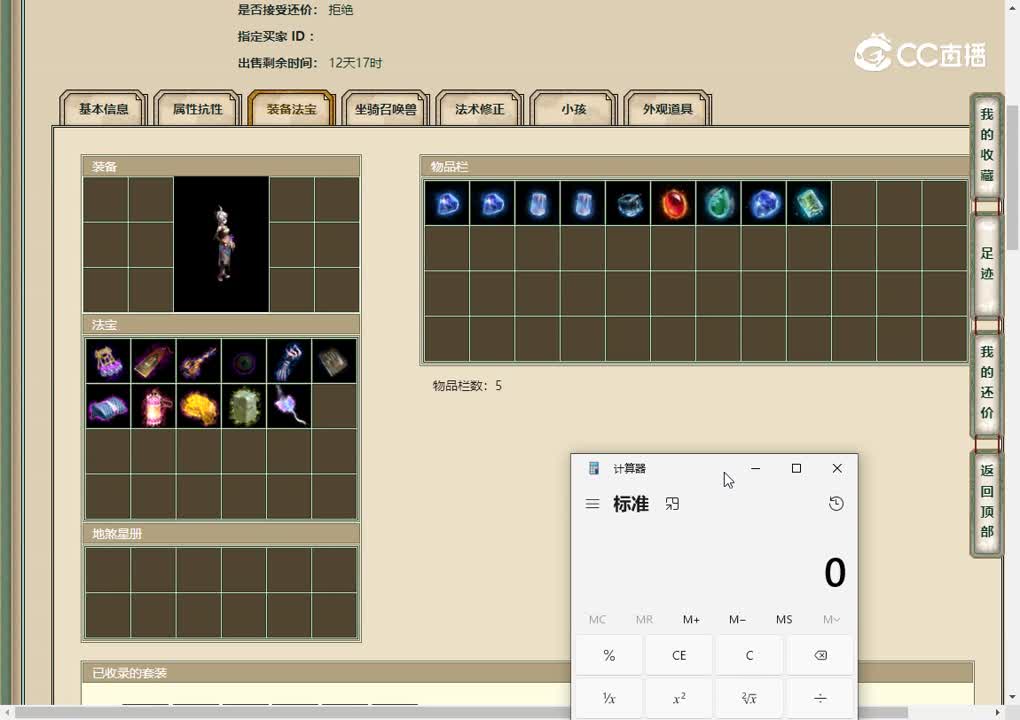Screen dimensions: 1020x720
Task: Click the dark ring talisman
Action: [244, 361]
